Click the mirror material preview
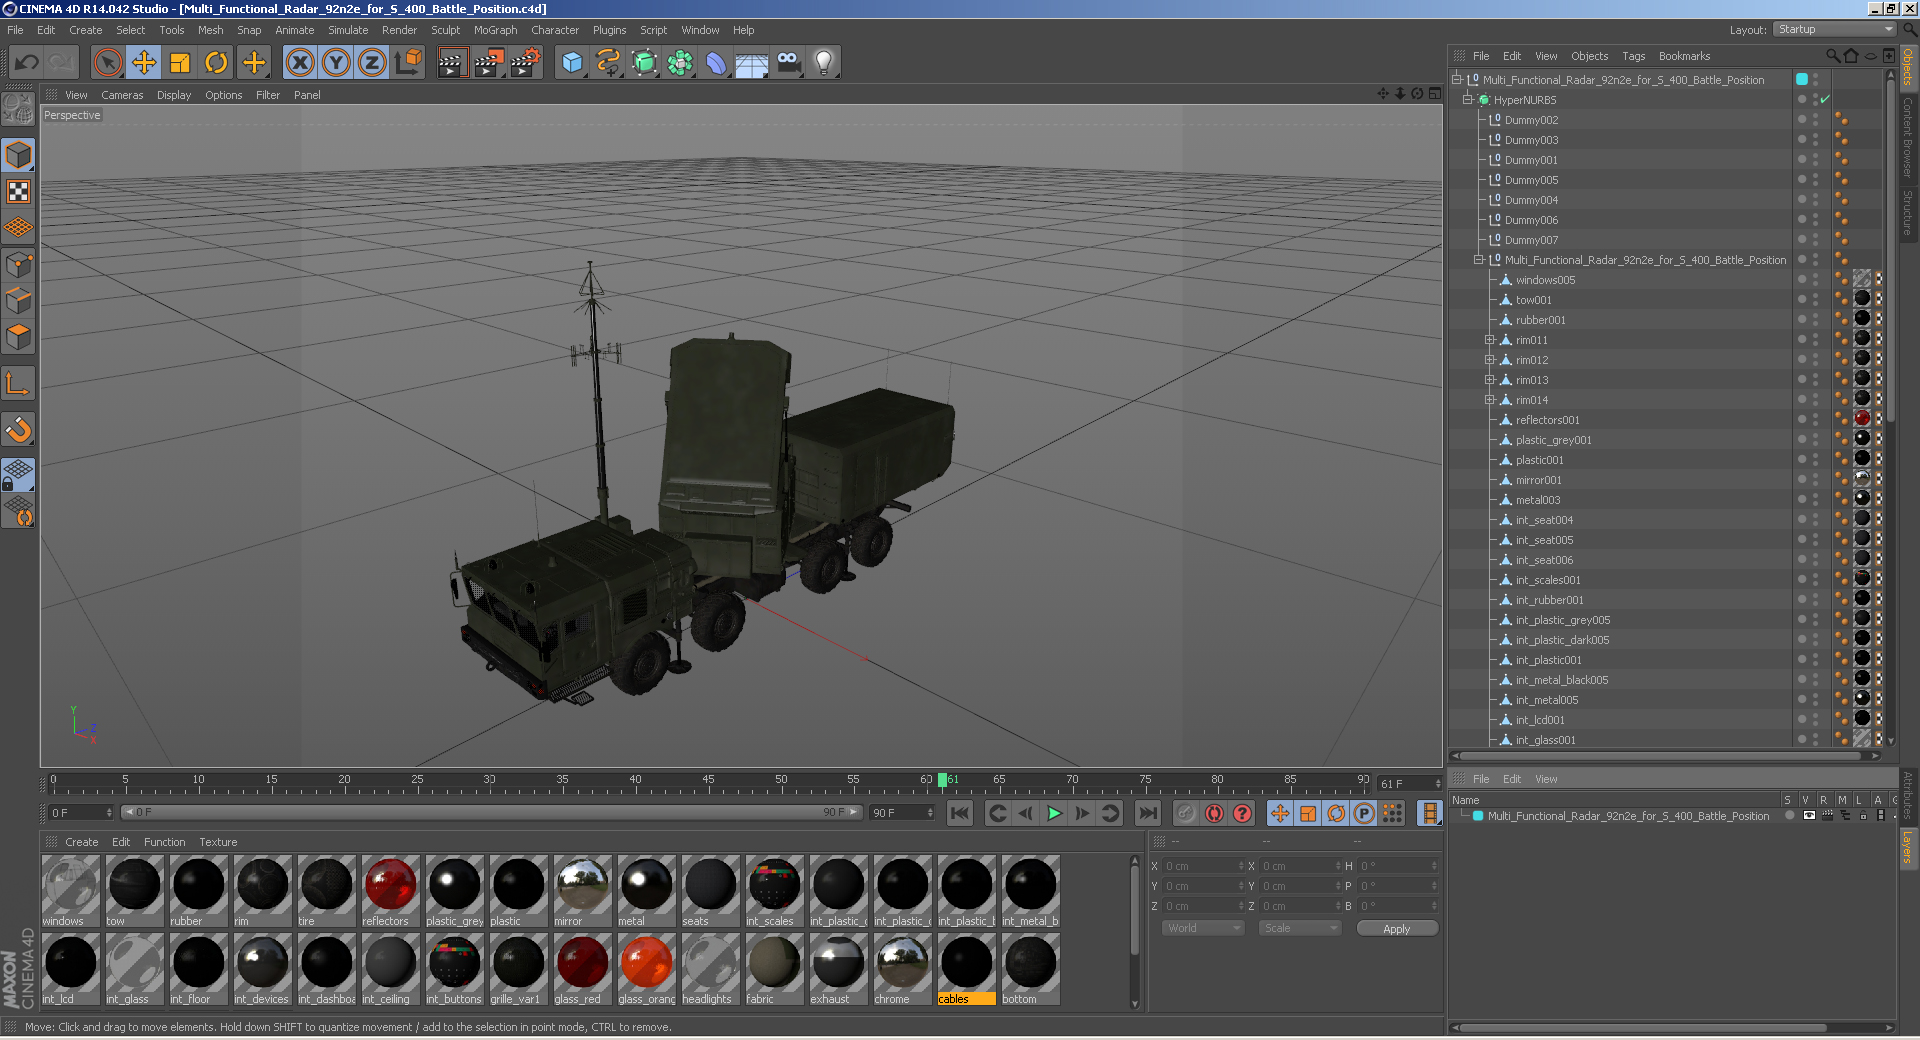The height and width of the screenshot is (1040, 1920). 582,885
